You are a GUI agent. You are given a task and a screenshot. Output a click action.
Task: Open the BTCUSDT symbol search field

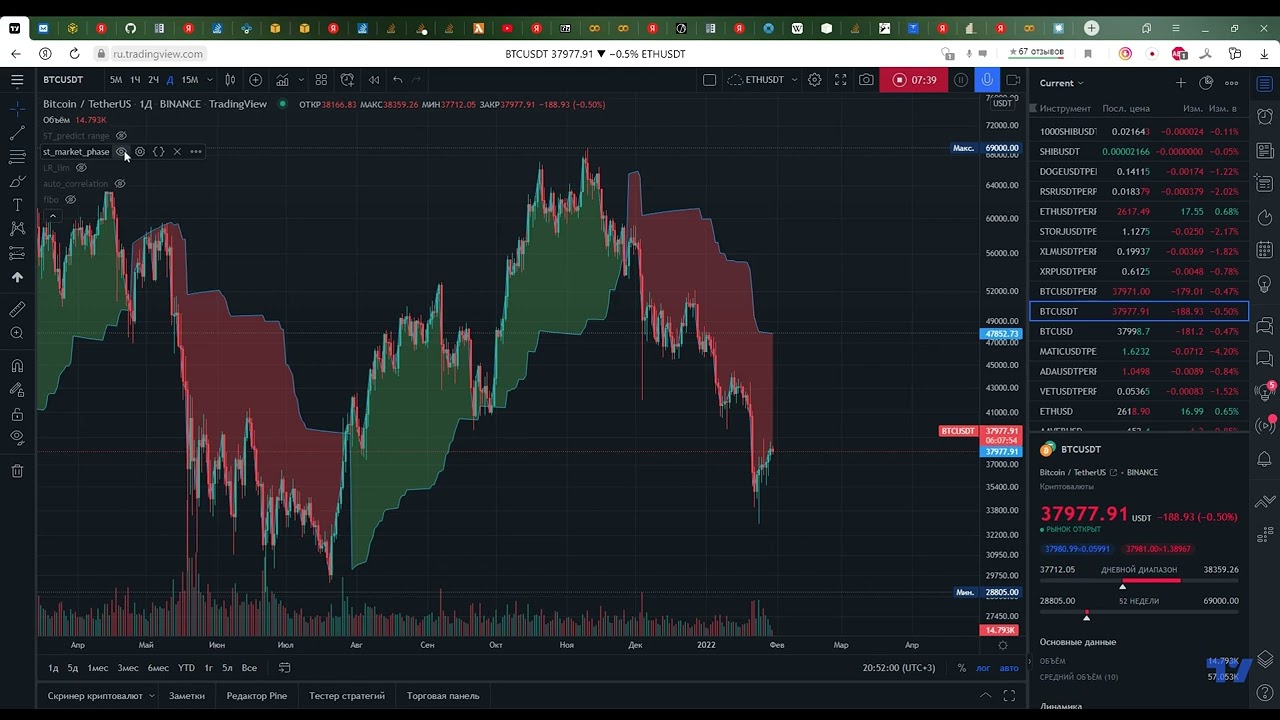(63, 80)
